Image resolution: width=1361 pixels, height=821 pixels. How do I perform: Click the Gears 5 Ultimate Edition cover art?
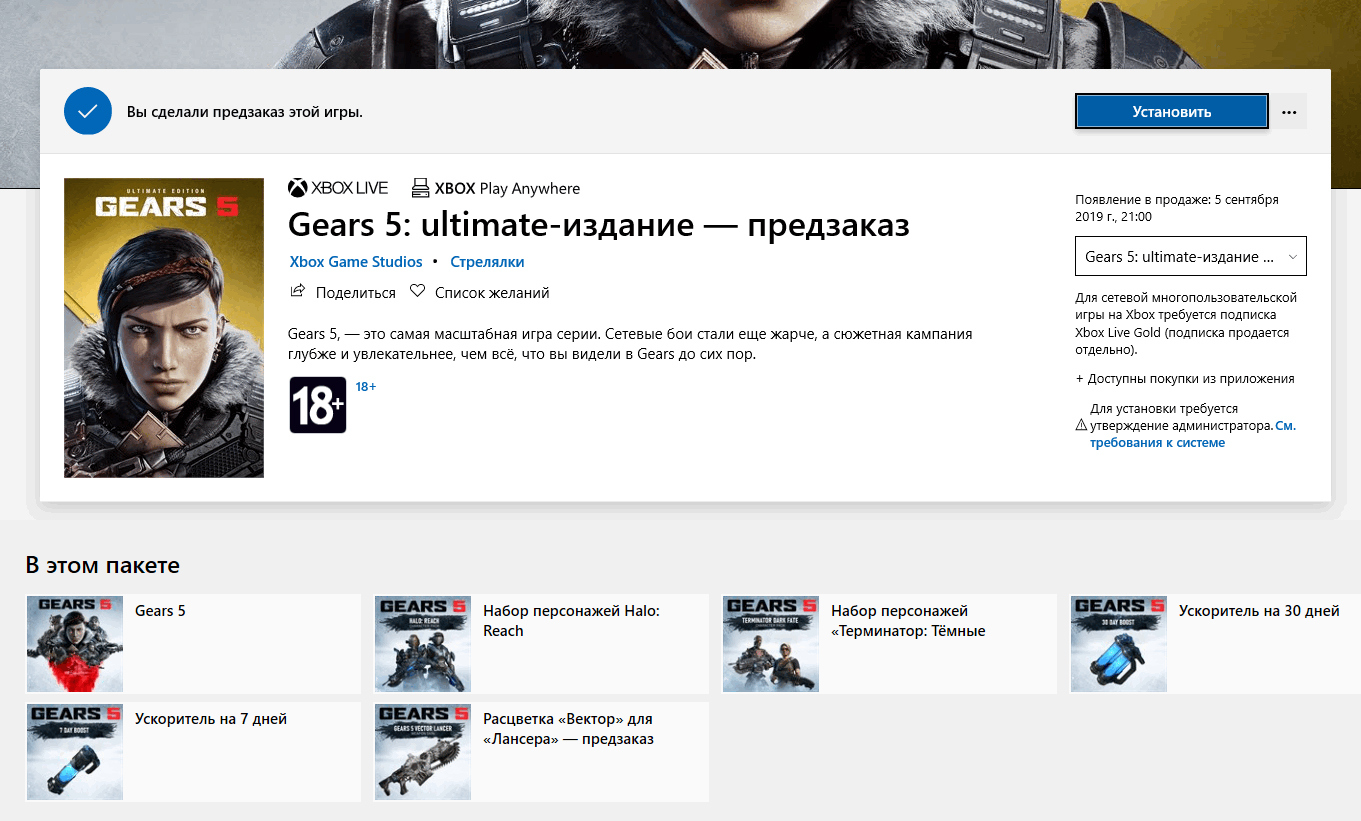point(164,328)
